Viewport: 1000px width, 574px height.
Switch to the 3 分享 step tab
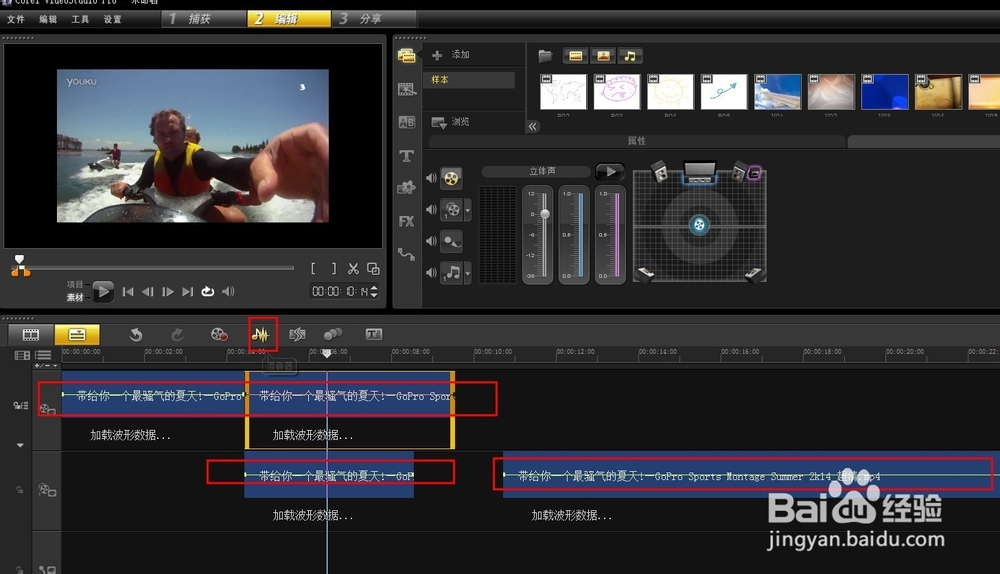374,19
